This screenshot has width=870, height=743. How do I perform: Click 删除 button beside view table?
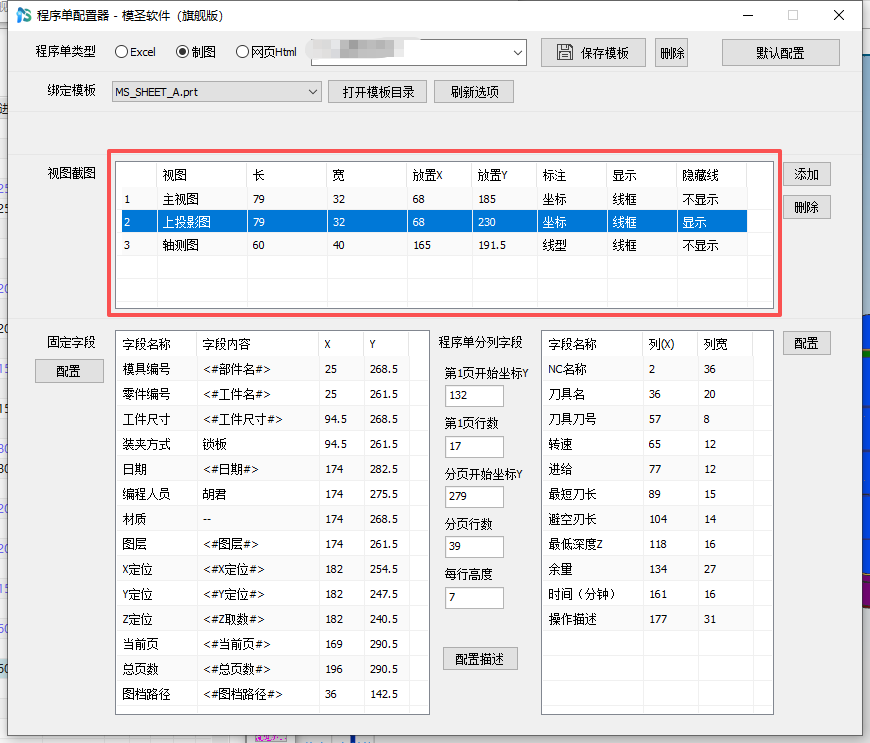pos(807,207)
